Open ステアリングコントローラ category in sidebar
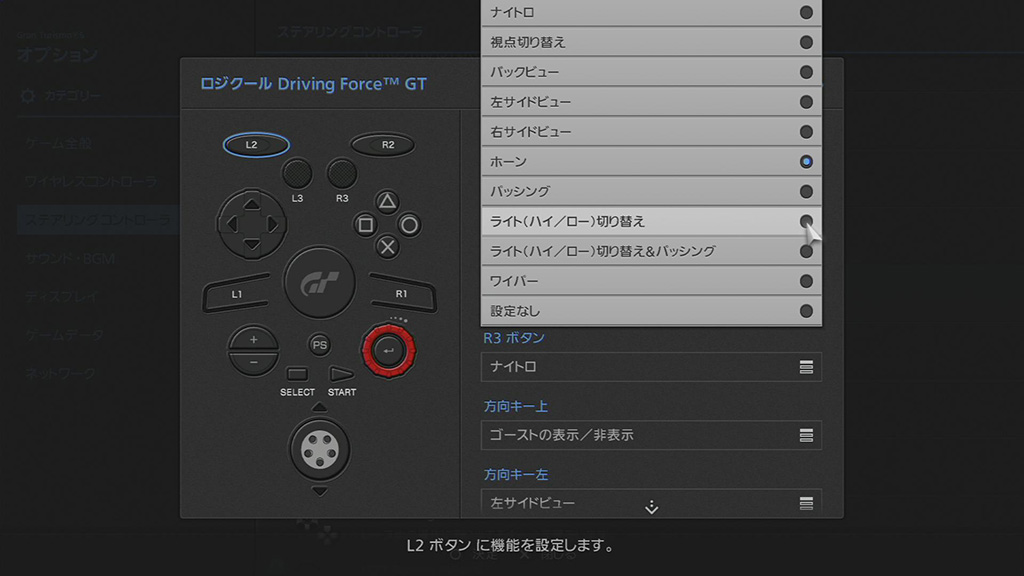The width and height of the screenshot is (1024, 576). click(x=99, y=220)
